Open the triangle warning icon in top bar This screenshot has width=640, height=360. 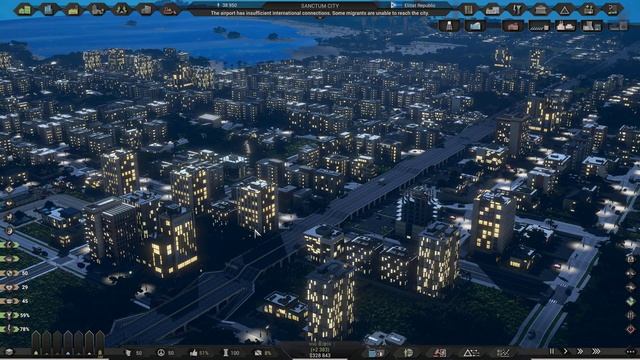[x=564, y=9]
